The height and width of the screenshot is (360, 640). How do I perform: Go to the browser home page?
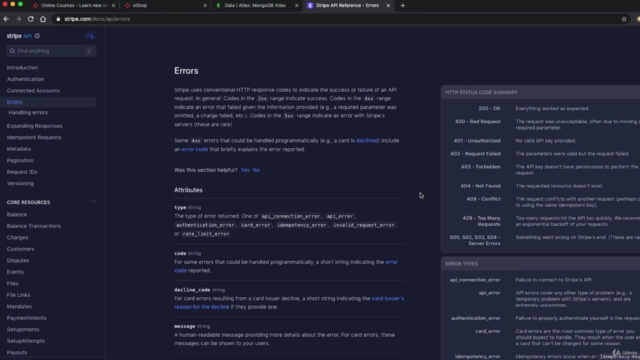coord(43,19)
